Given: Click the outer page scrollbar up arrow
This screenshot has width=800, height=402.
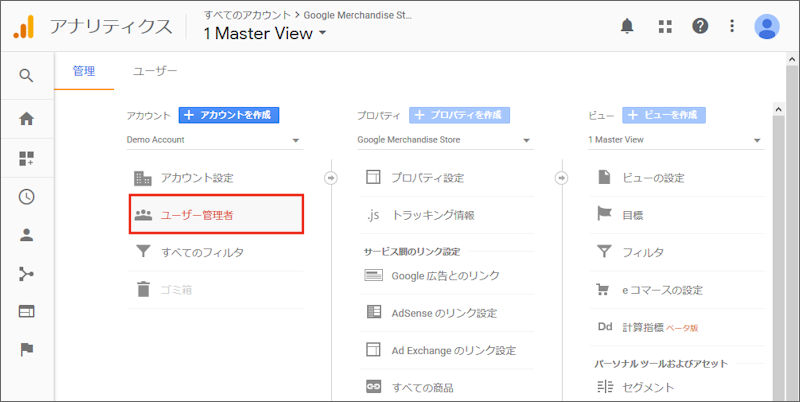Looking at the screenshot, I should coord(792,60).
